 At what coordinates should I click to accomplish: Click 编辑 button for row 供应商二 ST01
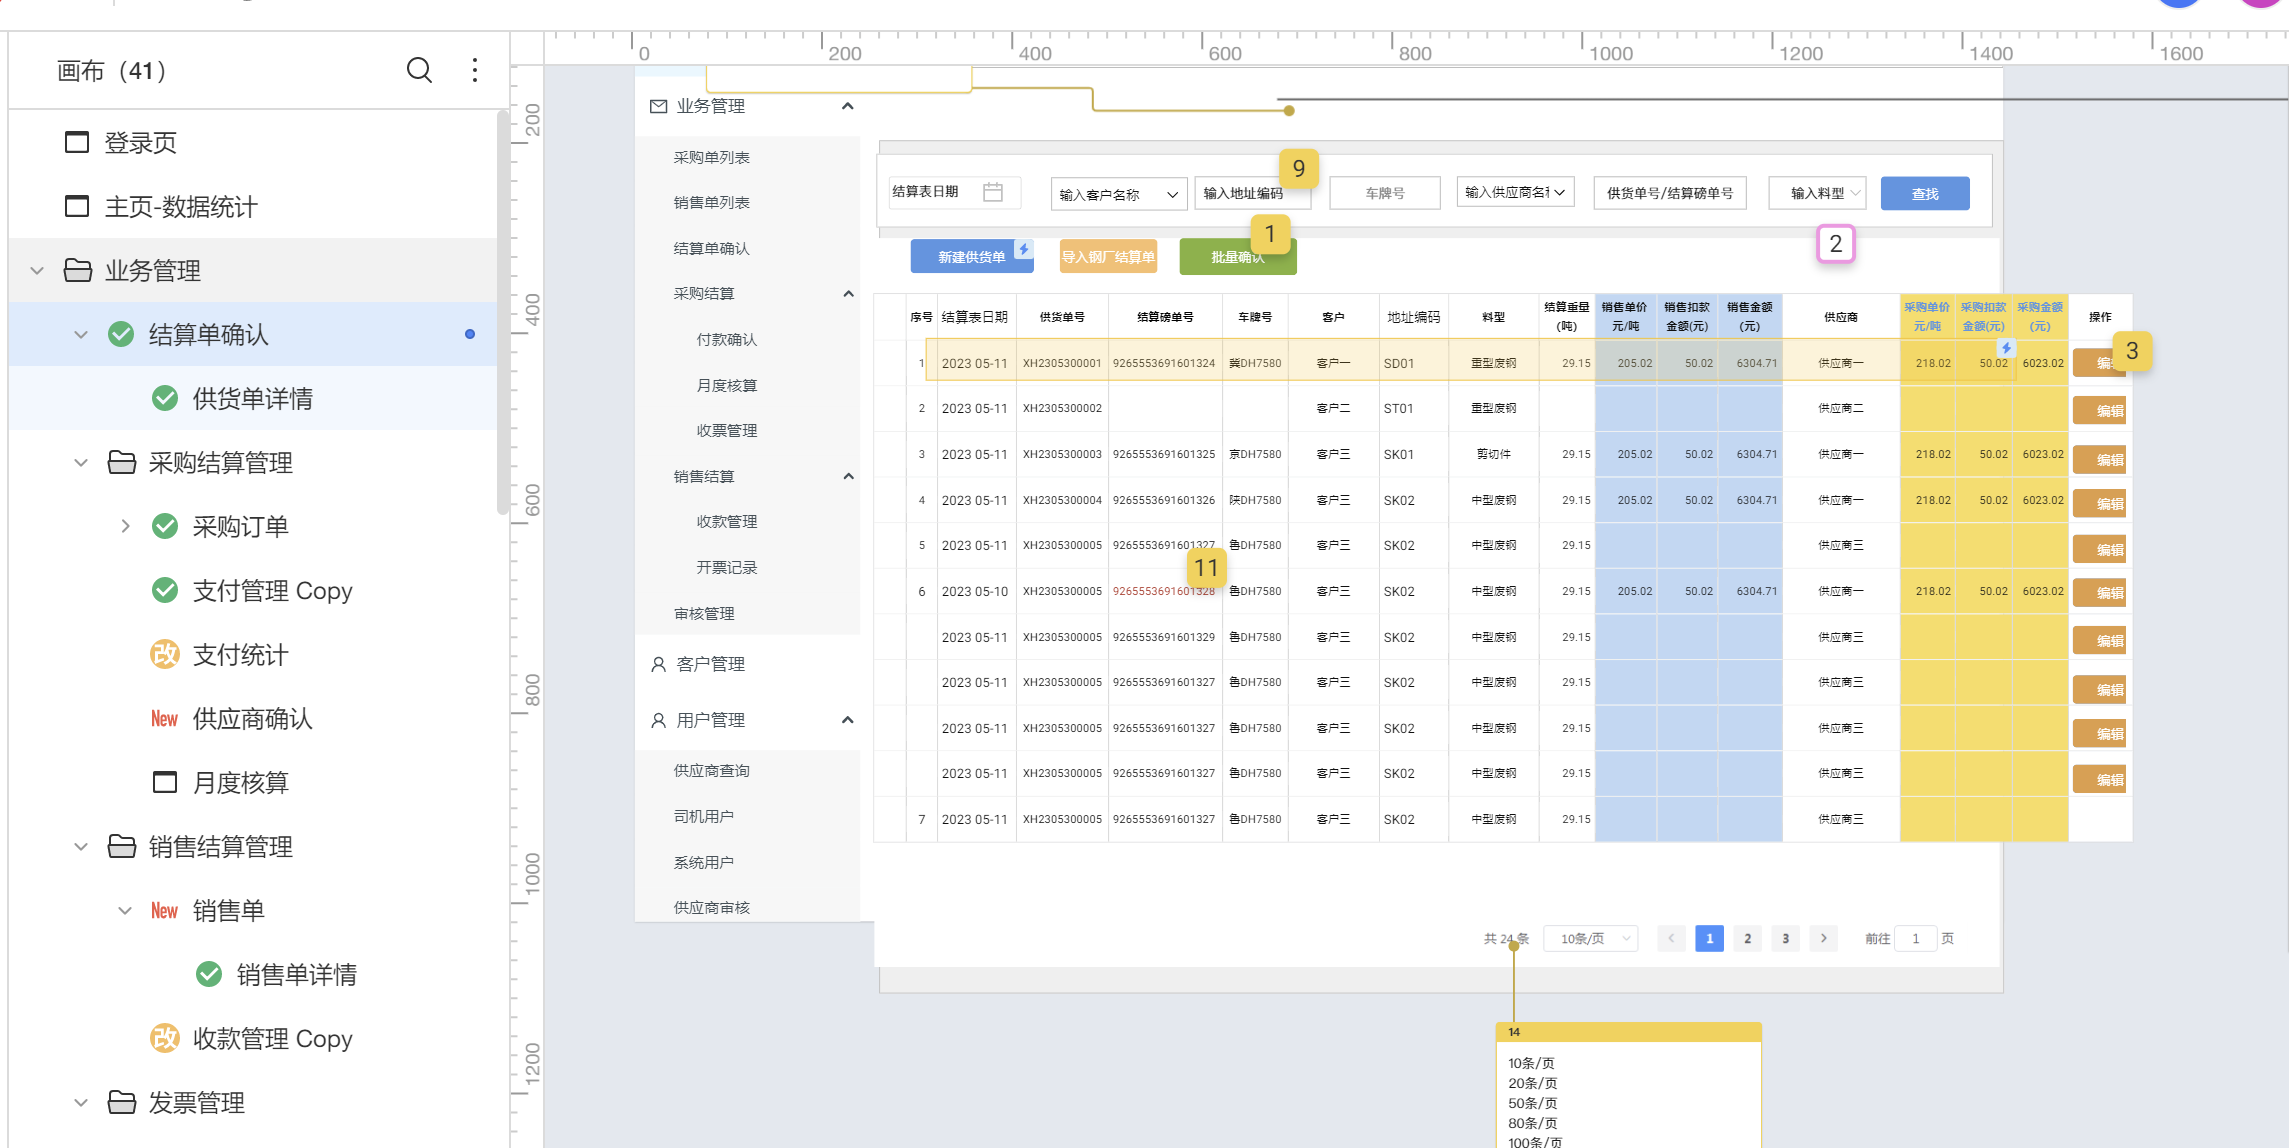[2099, 411]
